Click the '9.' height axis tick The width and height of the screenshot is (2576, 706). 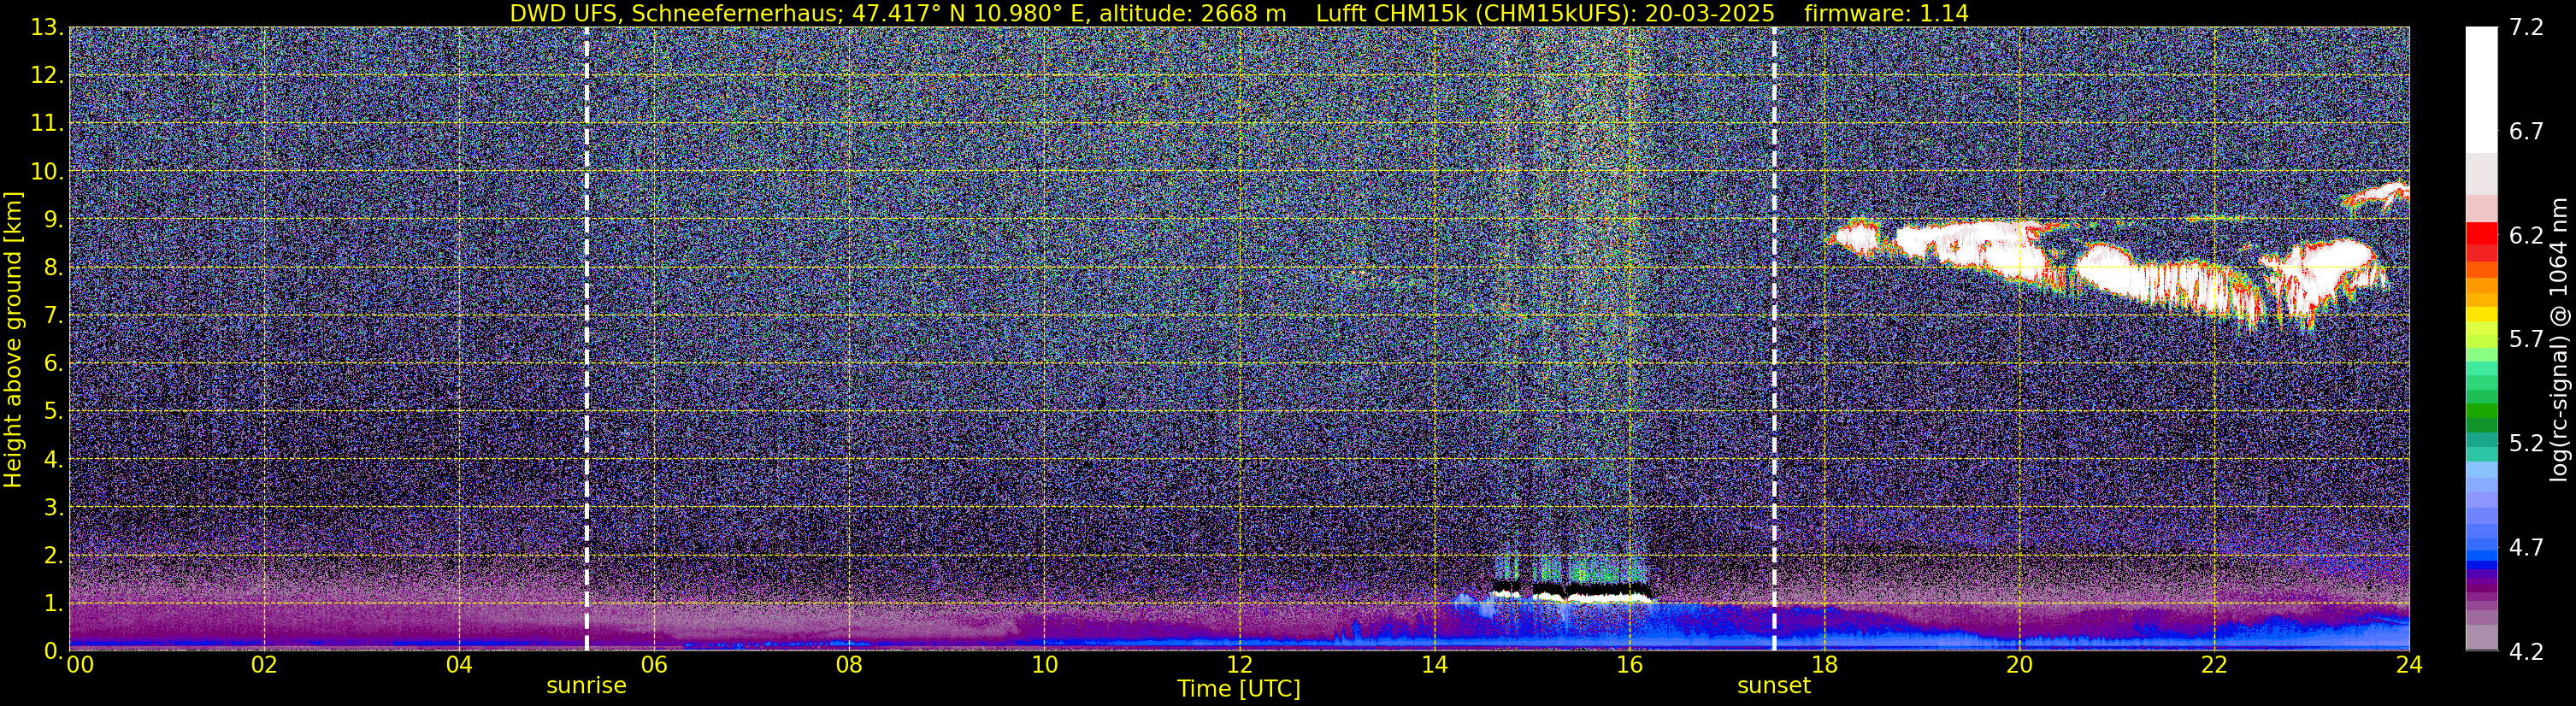pyautogui.click(x=54, y=219)
